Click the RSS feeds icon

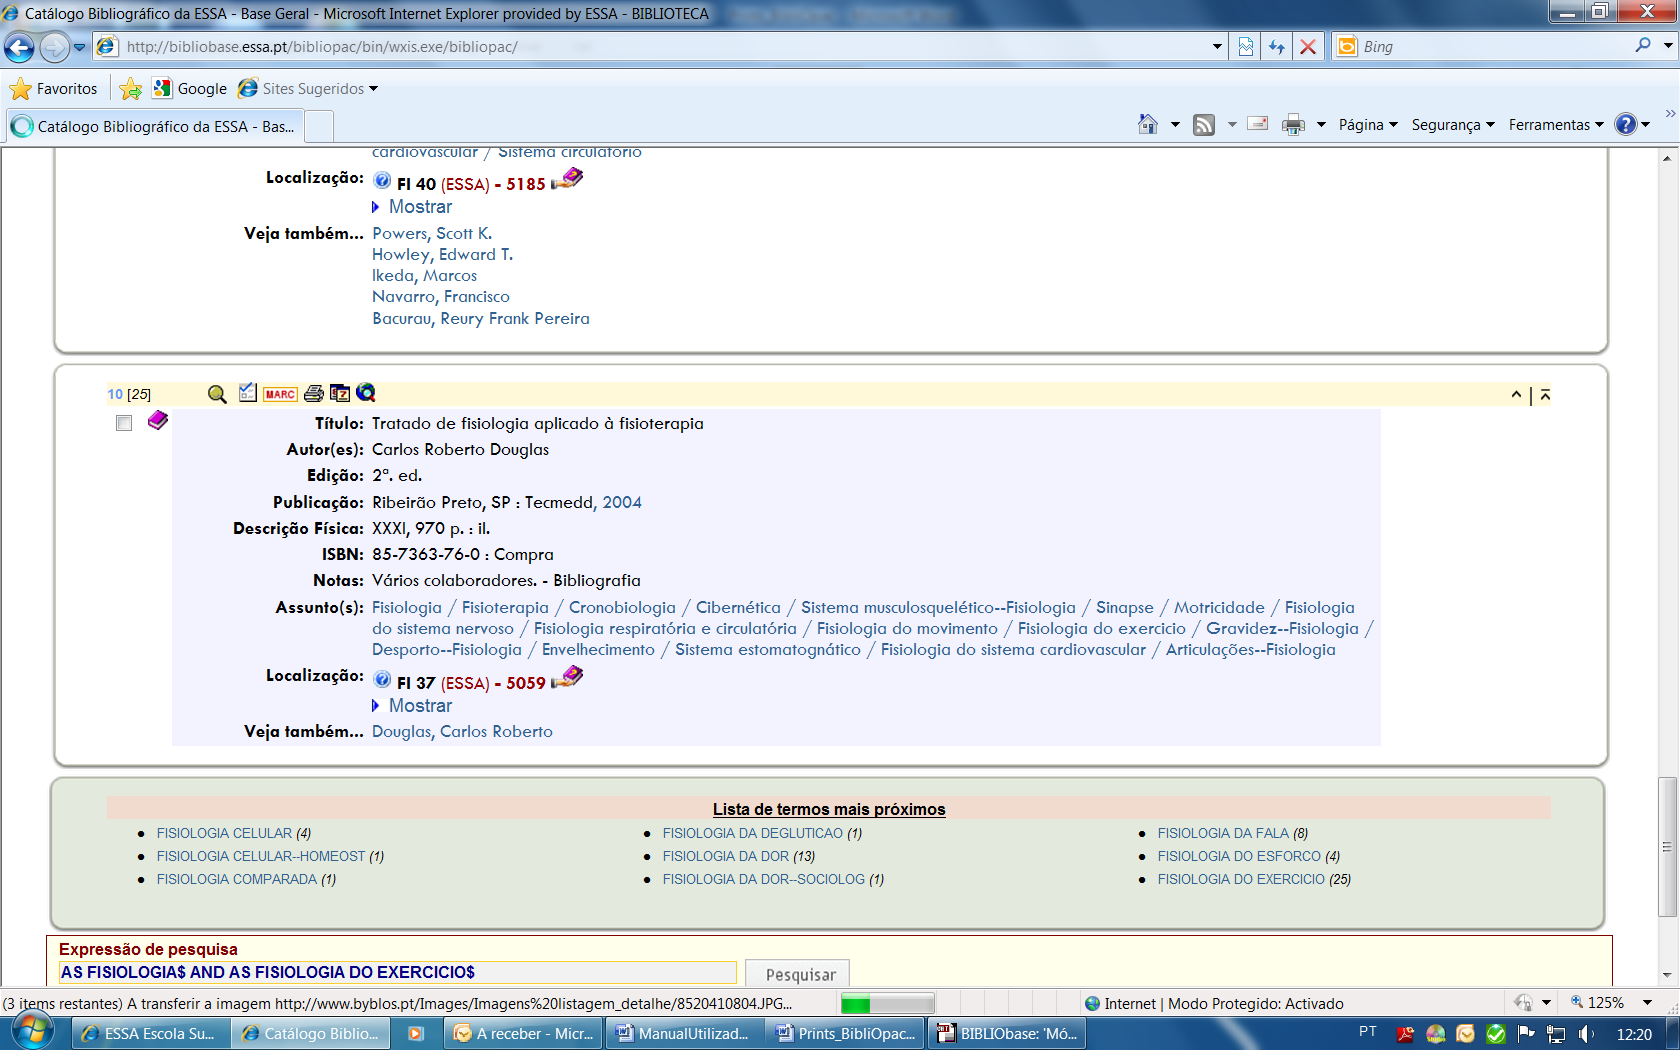click(1204, 124)
